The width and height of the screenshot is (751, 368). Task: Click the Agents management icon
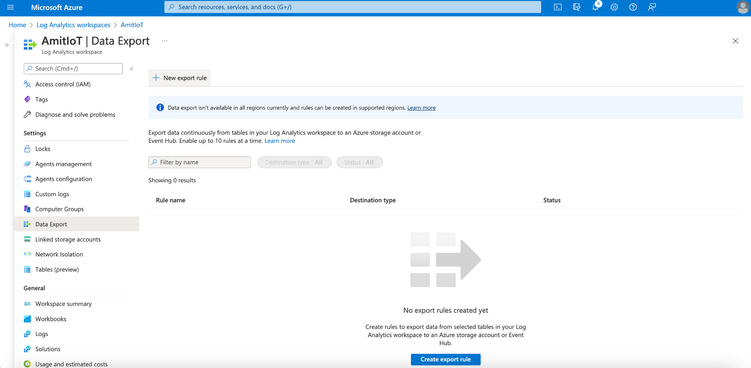27,164
